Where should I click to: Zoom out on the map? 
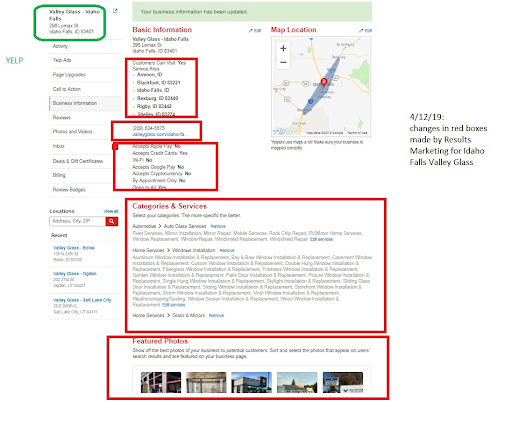283,62
